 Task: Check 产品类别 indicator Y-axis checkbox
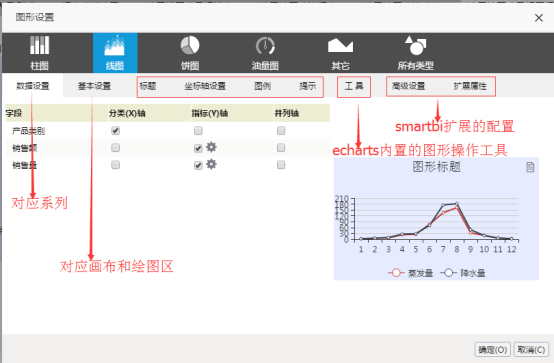click(x=198, y=131)
